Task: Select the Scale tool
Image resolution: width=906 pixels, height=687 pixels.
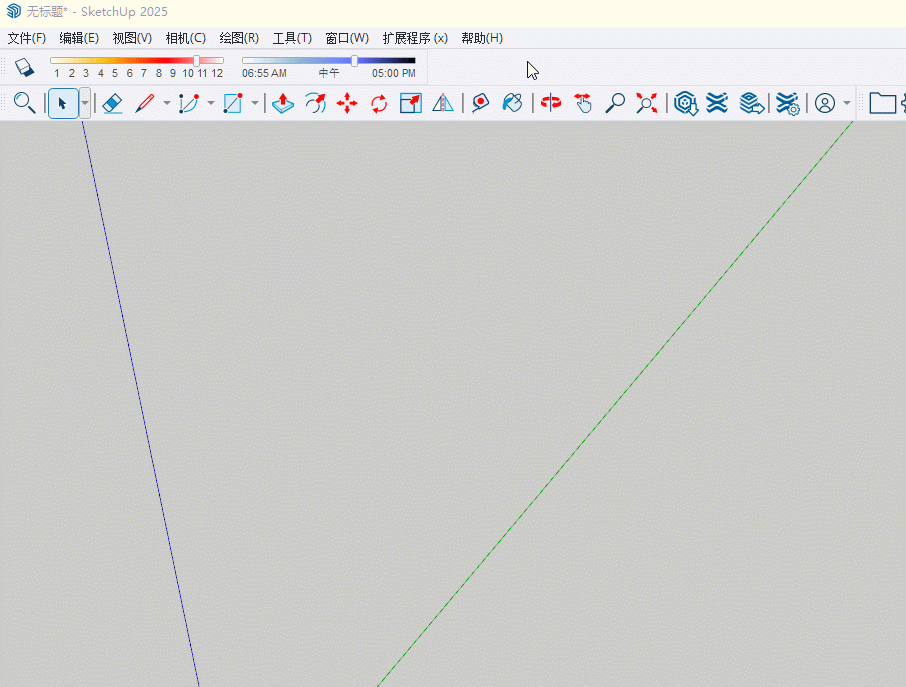Action: click(x=411, y=103)
